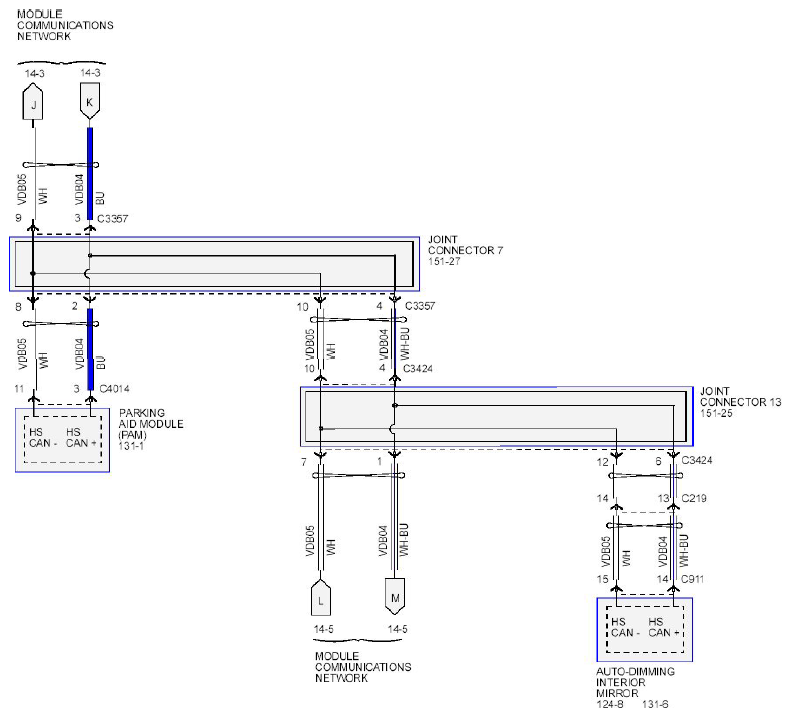The image size is (791, 717).
Task: Click the Parking Aid Module component box
Action: 62,440
